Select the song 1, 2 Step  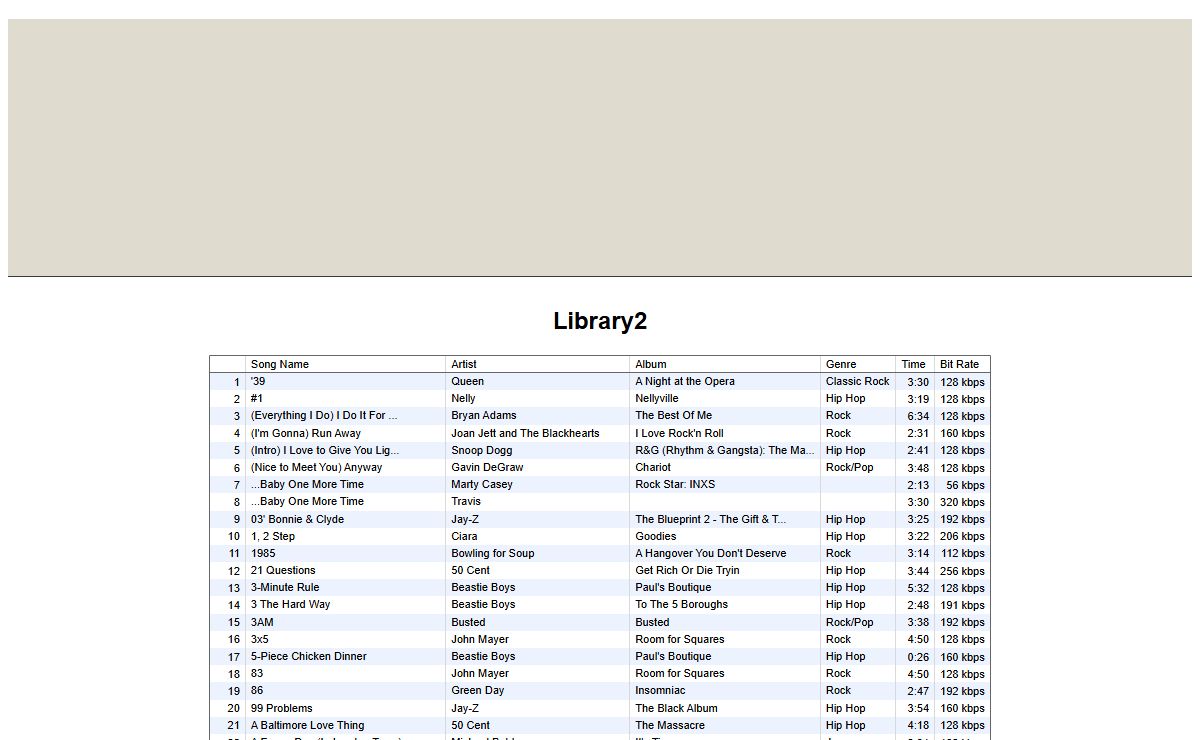[x=273, y=536]
